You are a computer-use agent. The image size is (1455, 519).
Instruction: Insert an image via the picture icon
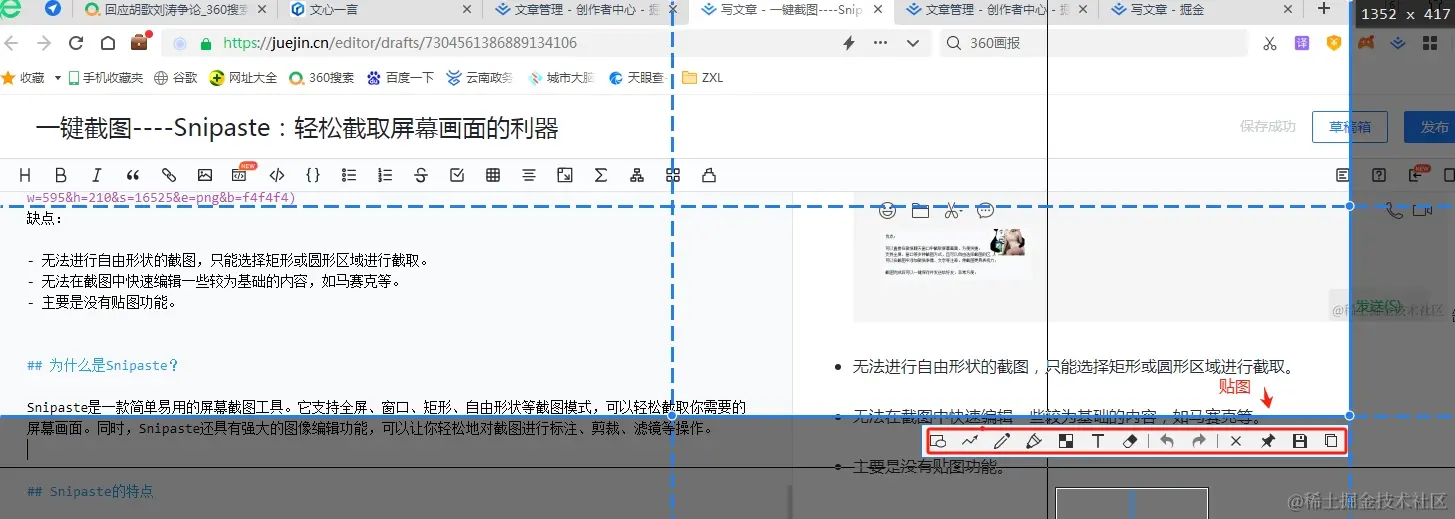pos(205,175)
